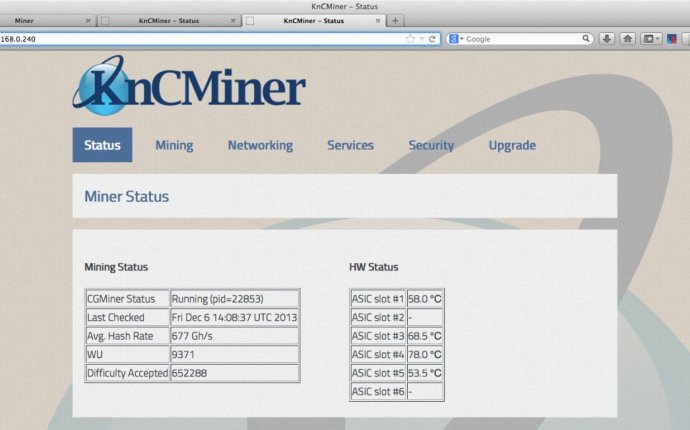Click the KnCMiner logo
Image resolution: width=690 pixels, height=430 pixels.
point(189,85)
